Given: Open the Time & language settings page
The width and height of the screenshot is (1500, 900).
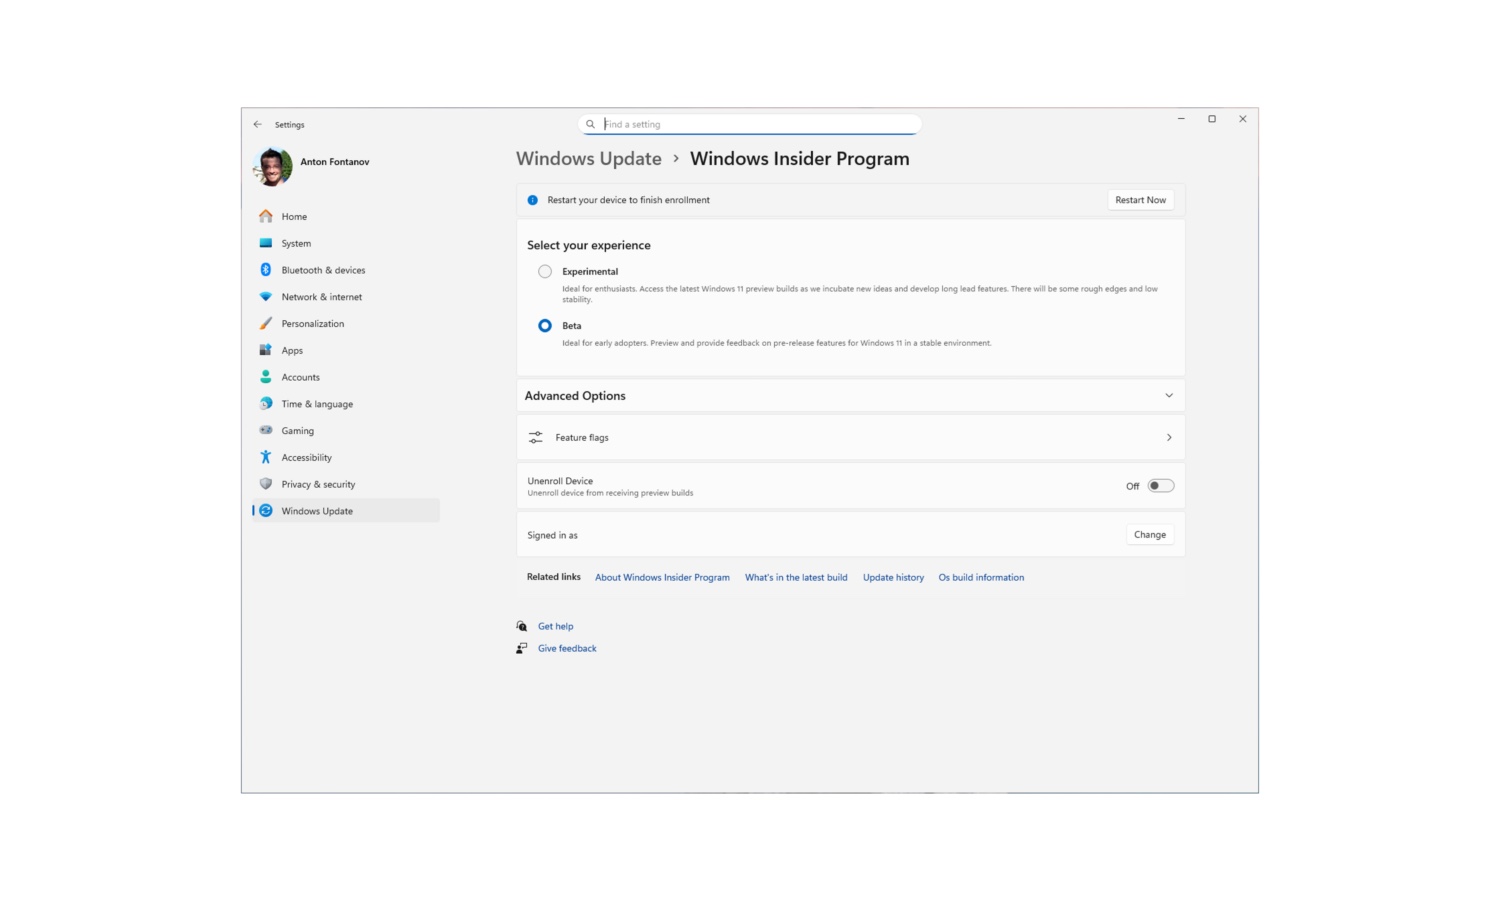Looking at the screenshot, I should point(317,404).
